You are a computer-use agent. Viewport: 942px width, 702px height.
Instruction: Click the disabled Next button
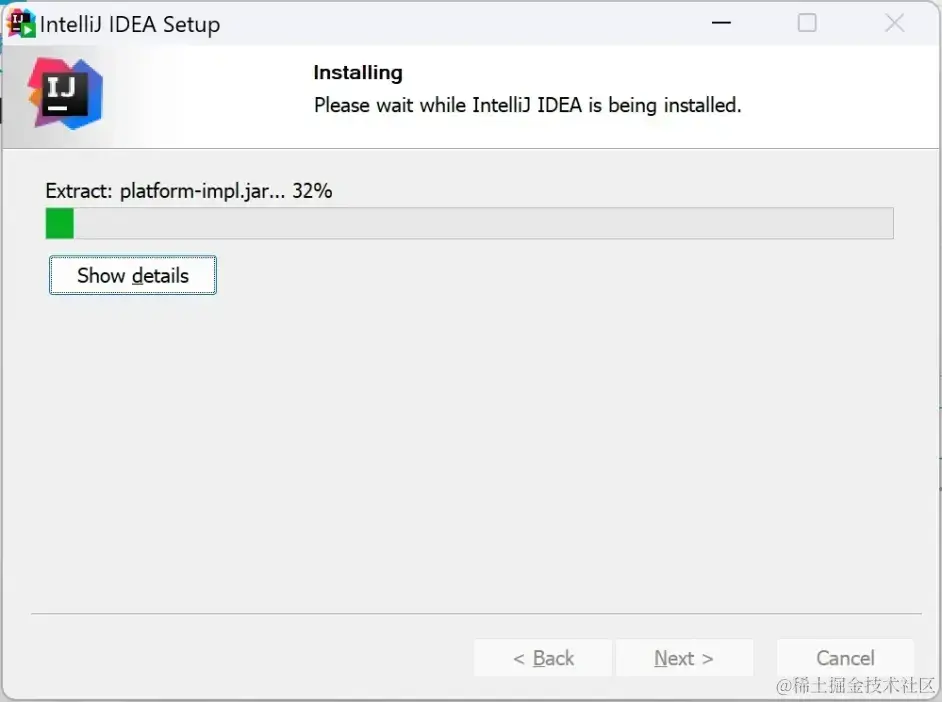(684, 658)
